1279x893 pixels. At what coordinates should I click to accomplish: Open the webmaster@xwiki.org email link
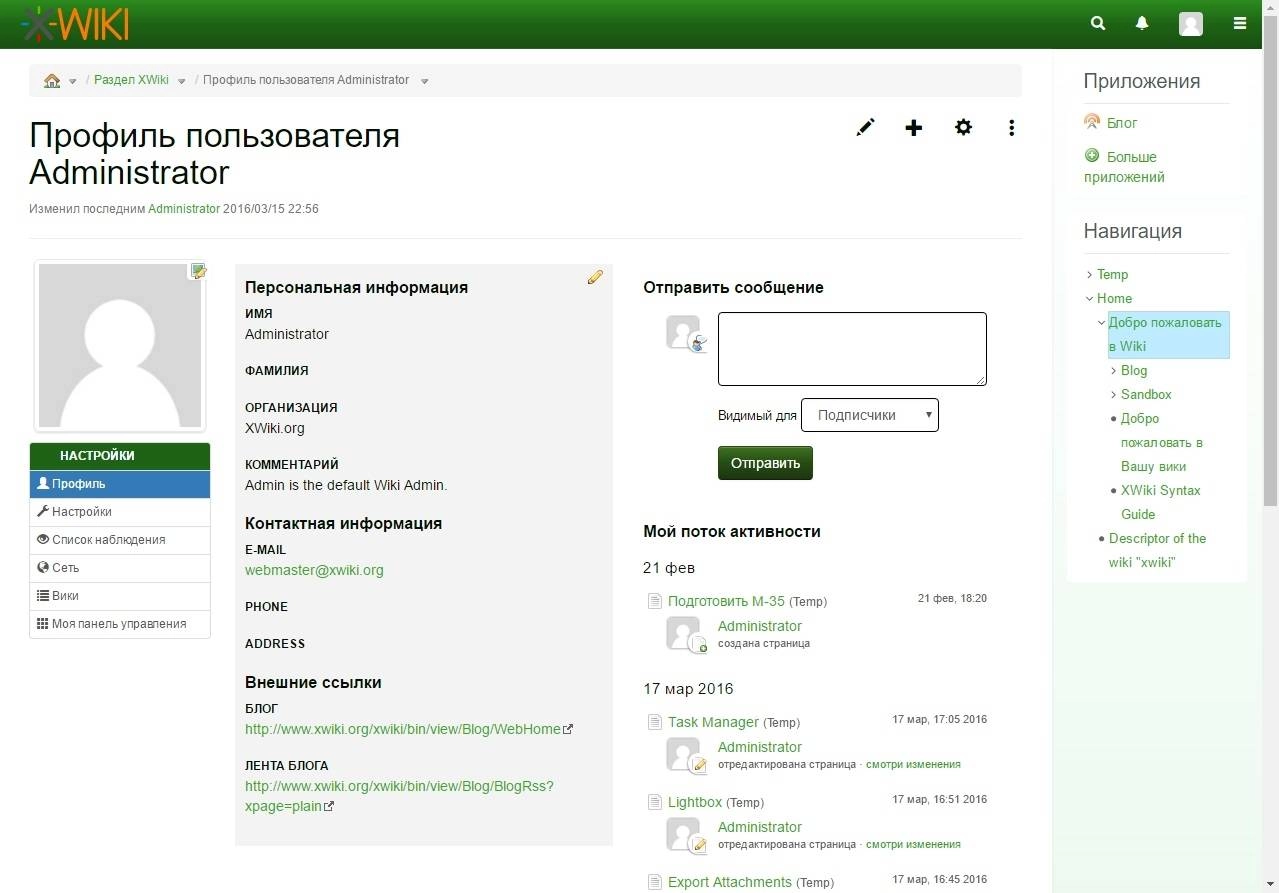point(314,570)
